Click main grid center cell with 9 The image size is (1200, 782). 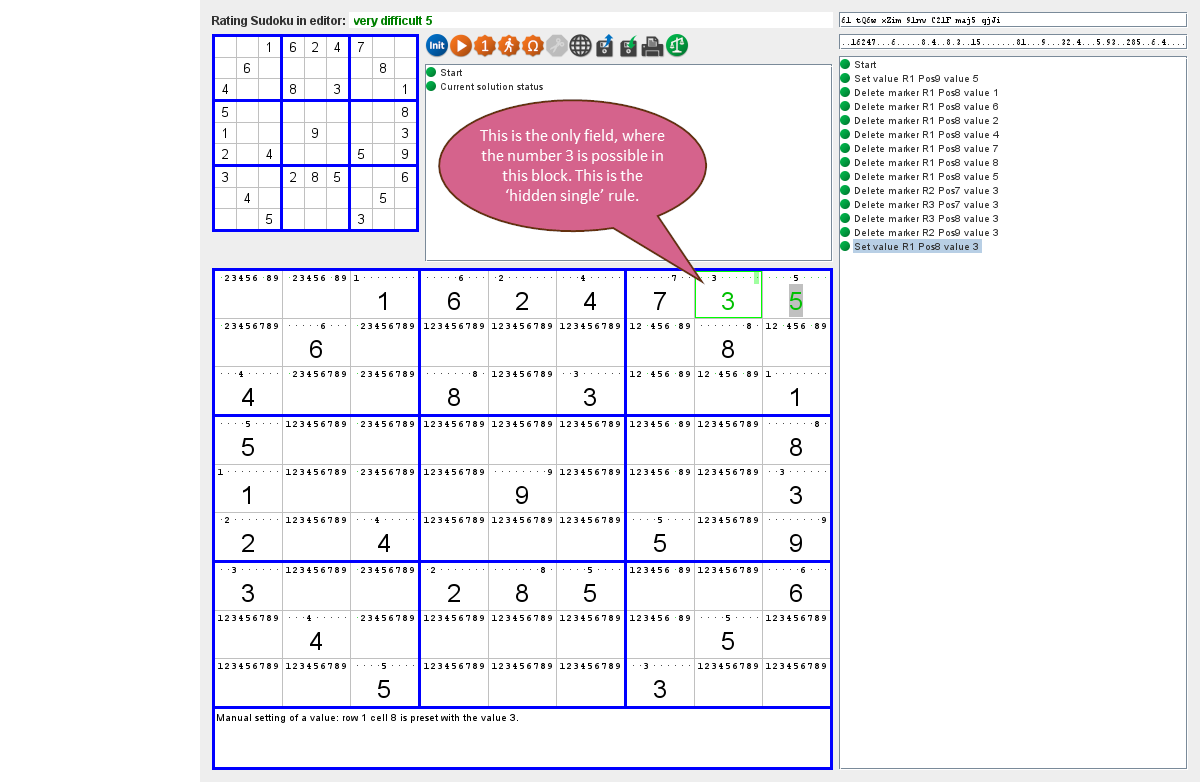click(x=522, y=488)
